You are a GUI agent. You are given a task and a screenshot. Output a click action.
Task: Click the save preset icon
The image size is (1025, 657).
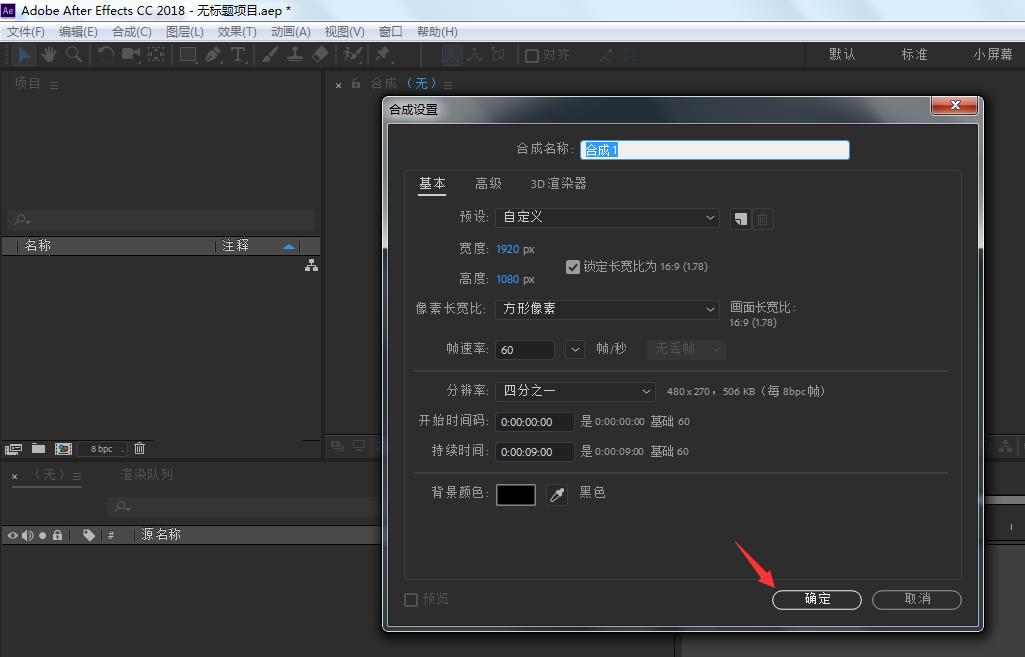coord(740,218)
